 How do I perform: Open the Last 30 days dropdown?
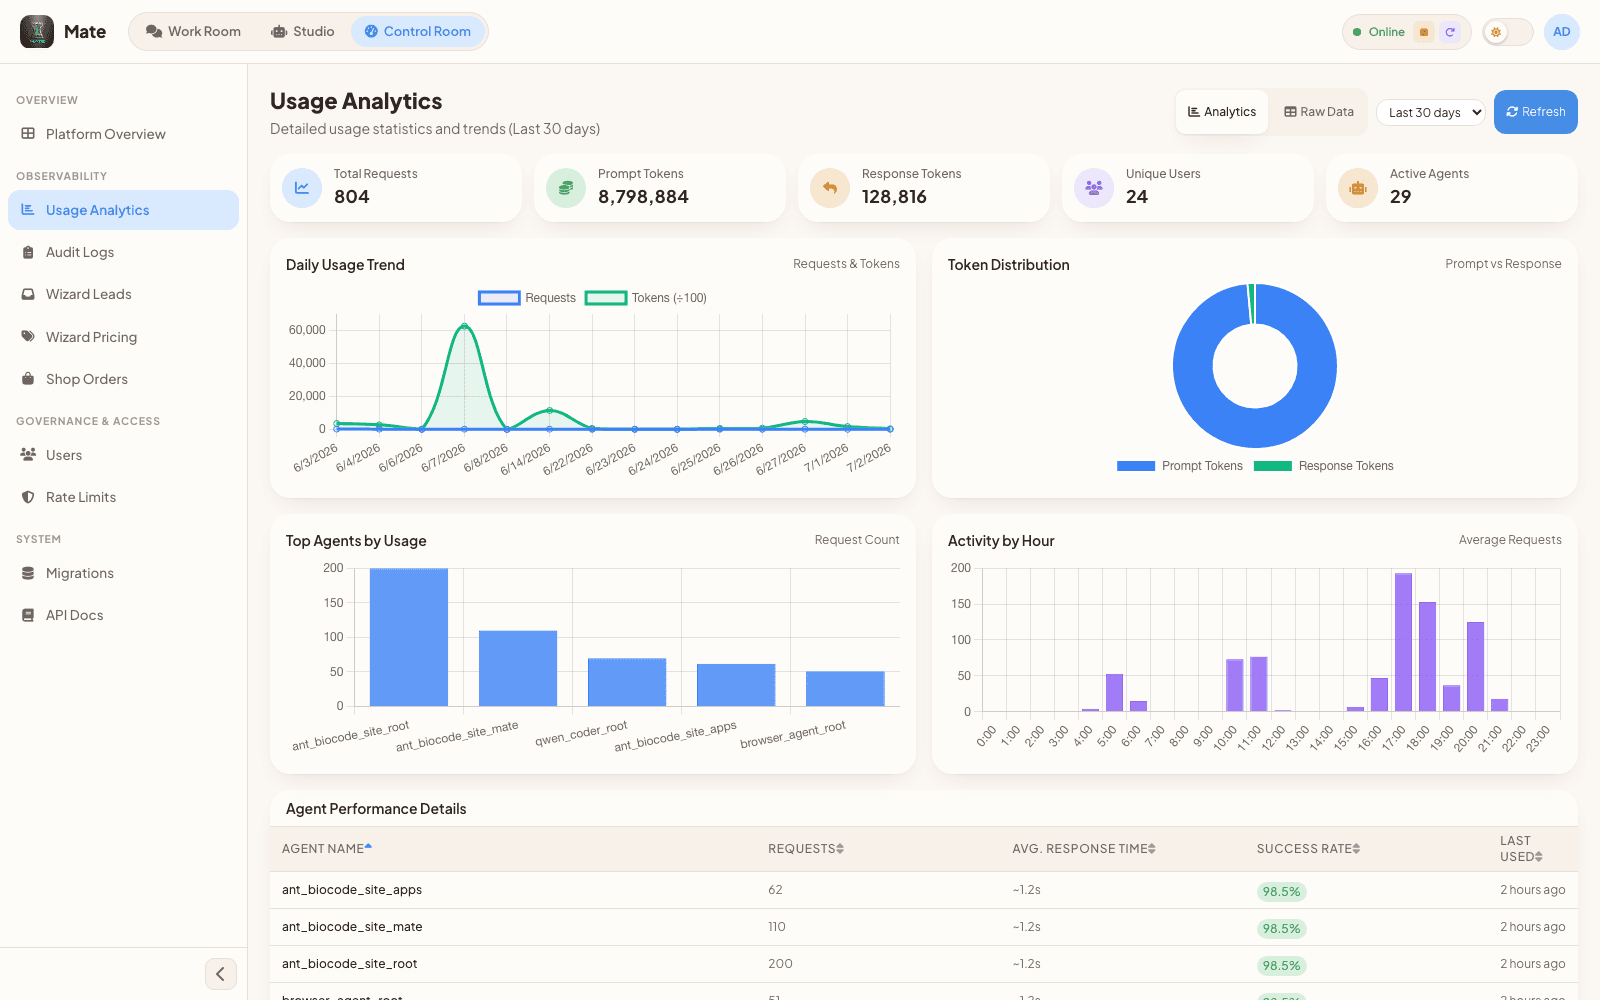point(1434,112)
